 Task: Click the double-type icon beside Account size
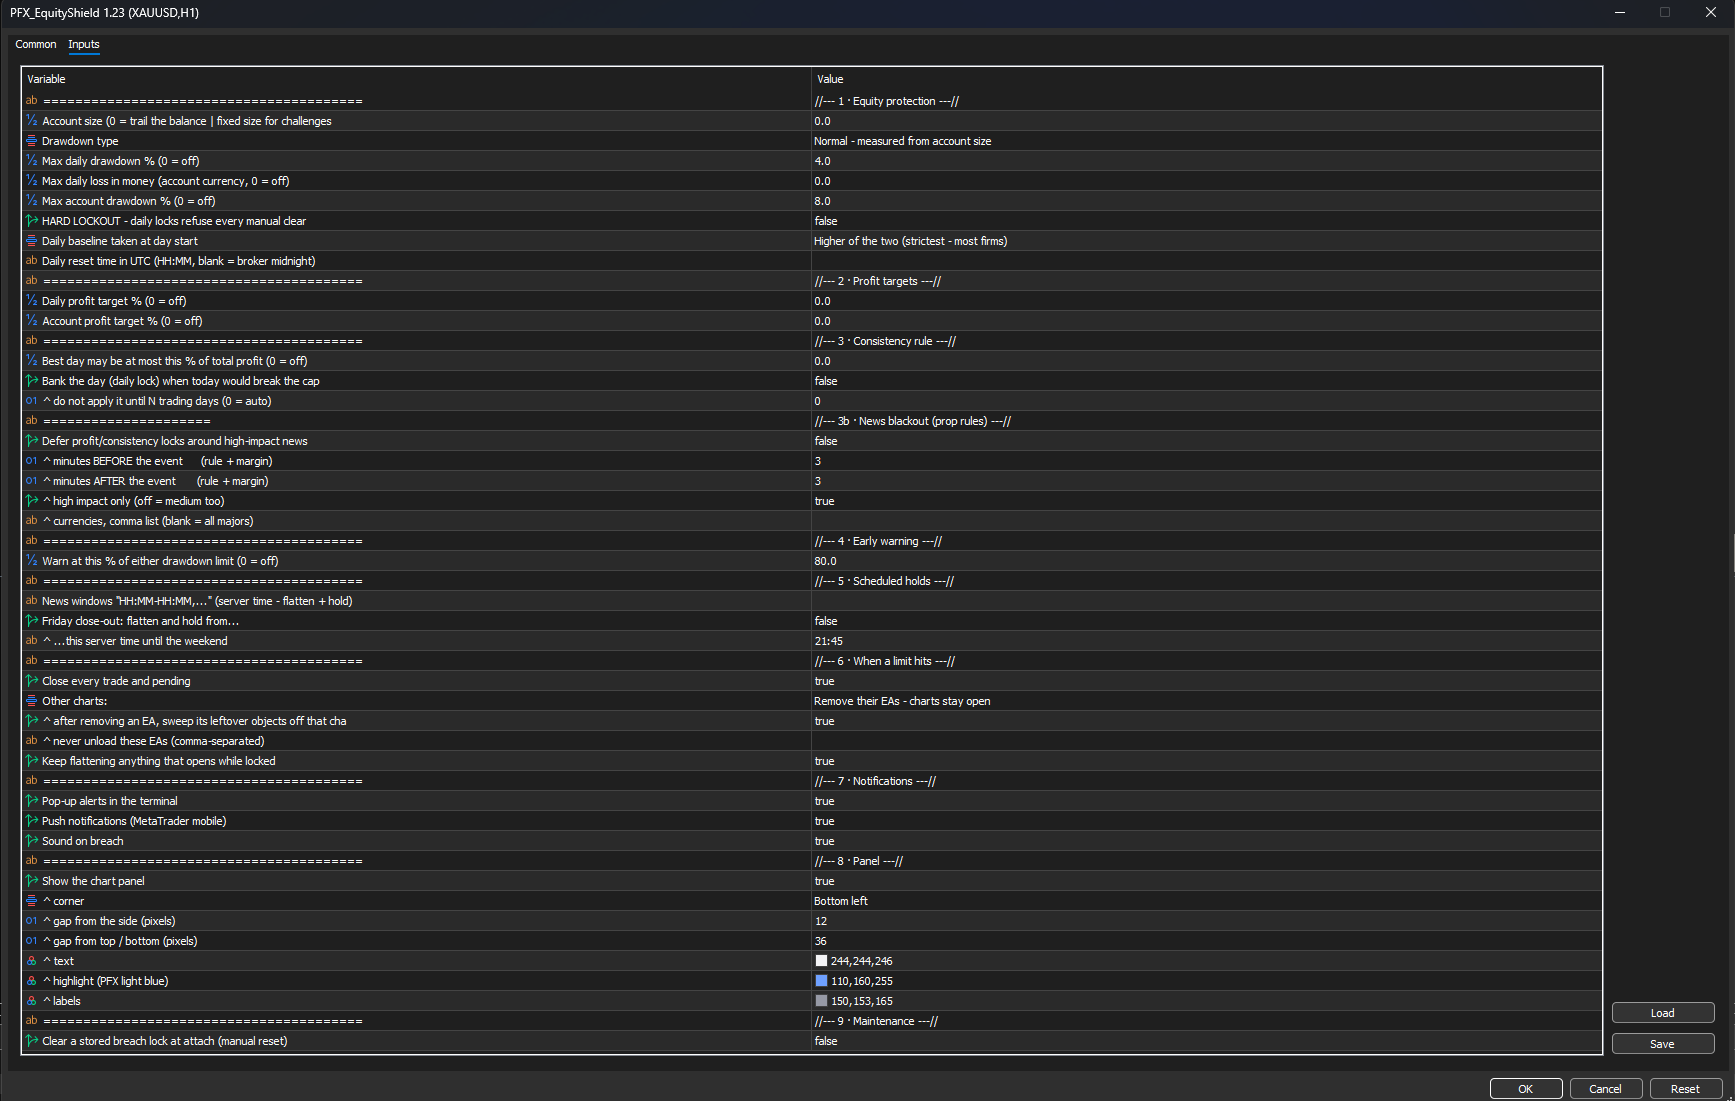tap(32, 121)
